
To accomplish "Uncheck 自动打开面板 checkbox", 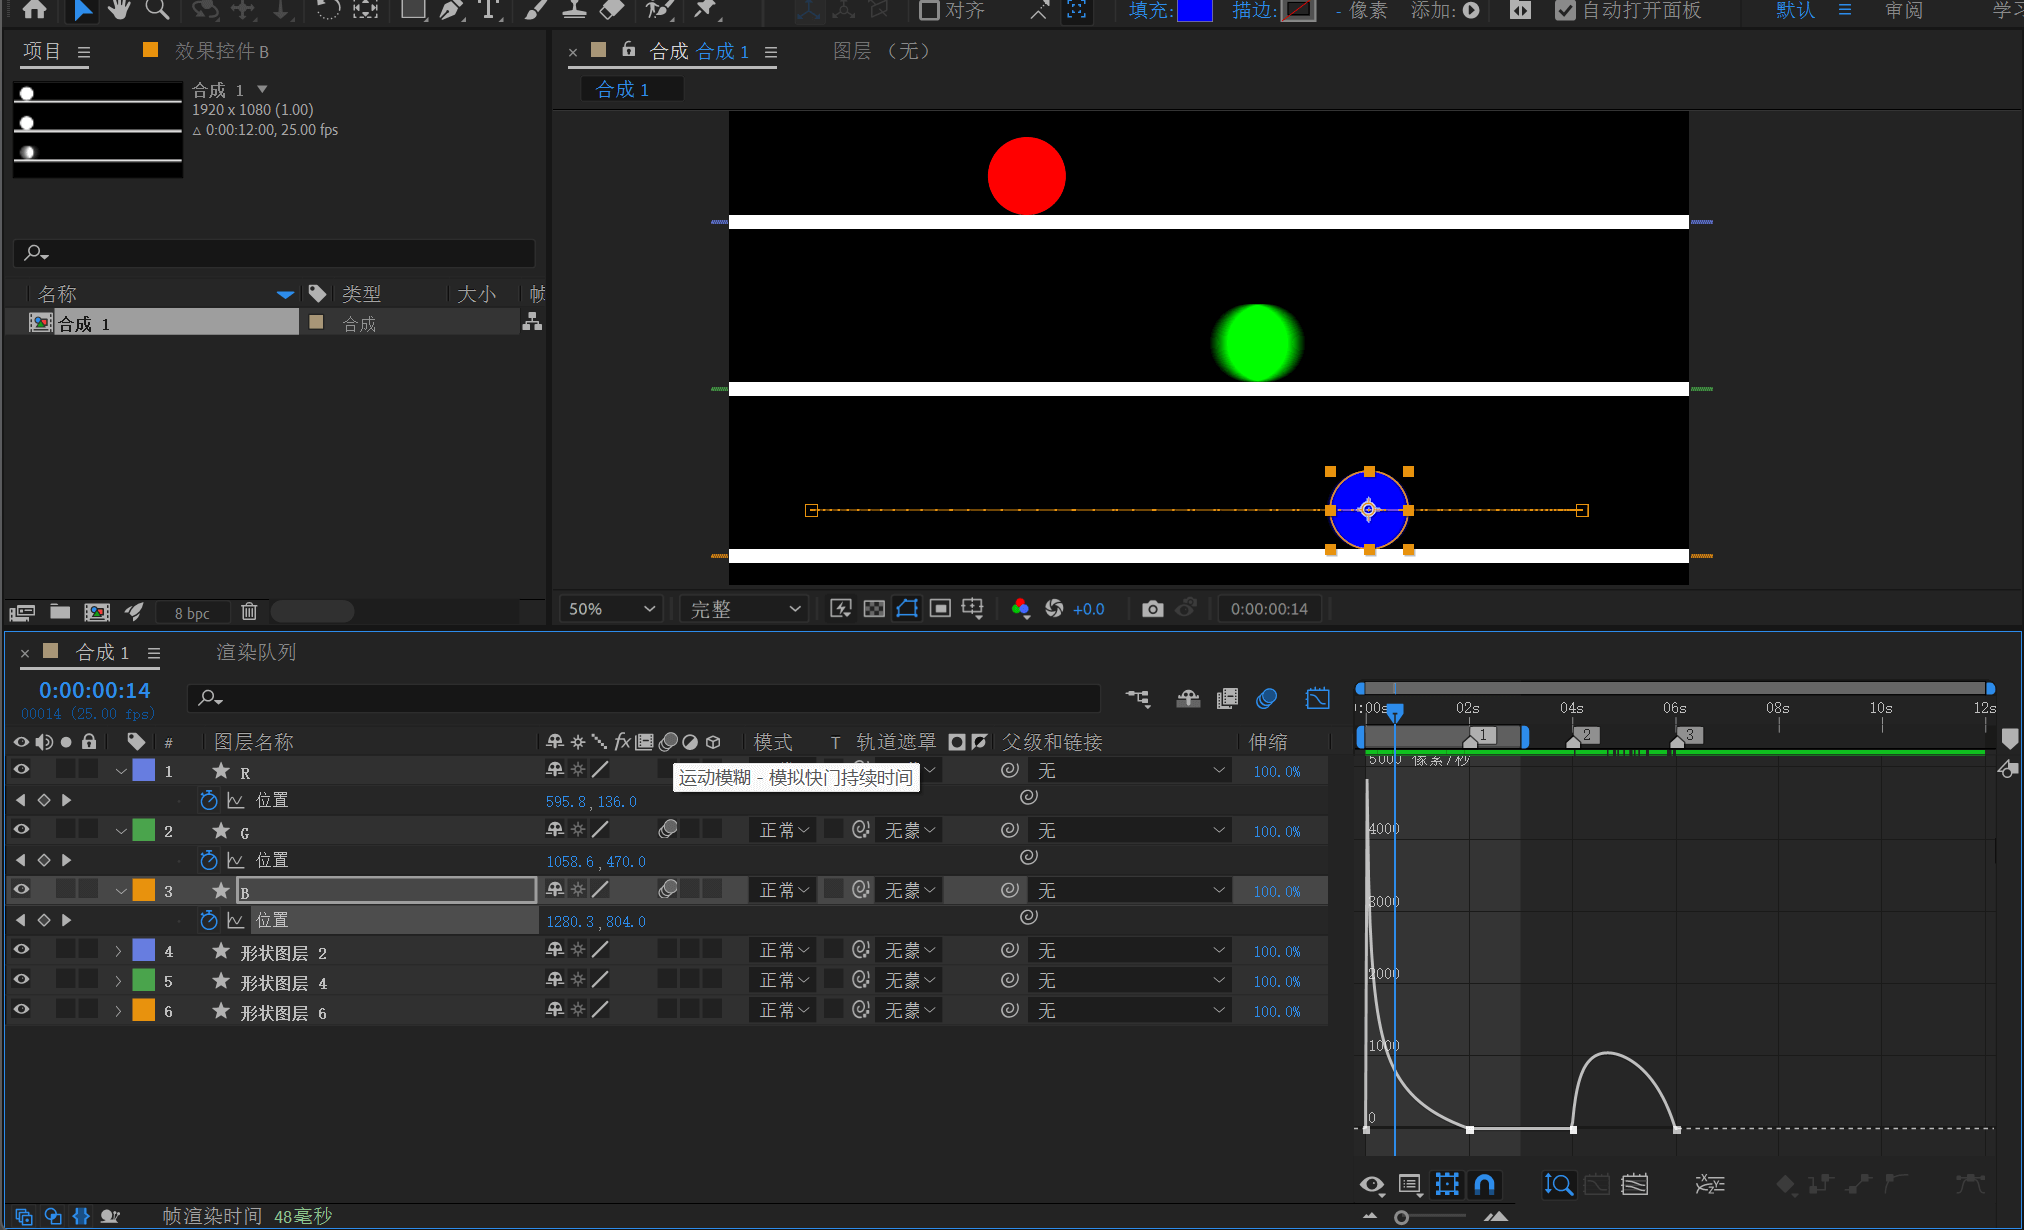I will coord(1566,10).
